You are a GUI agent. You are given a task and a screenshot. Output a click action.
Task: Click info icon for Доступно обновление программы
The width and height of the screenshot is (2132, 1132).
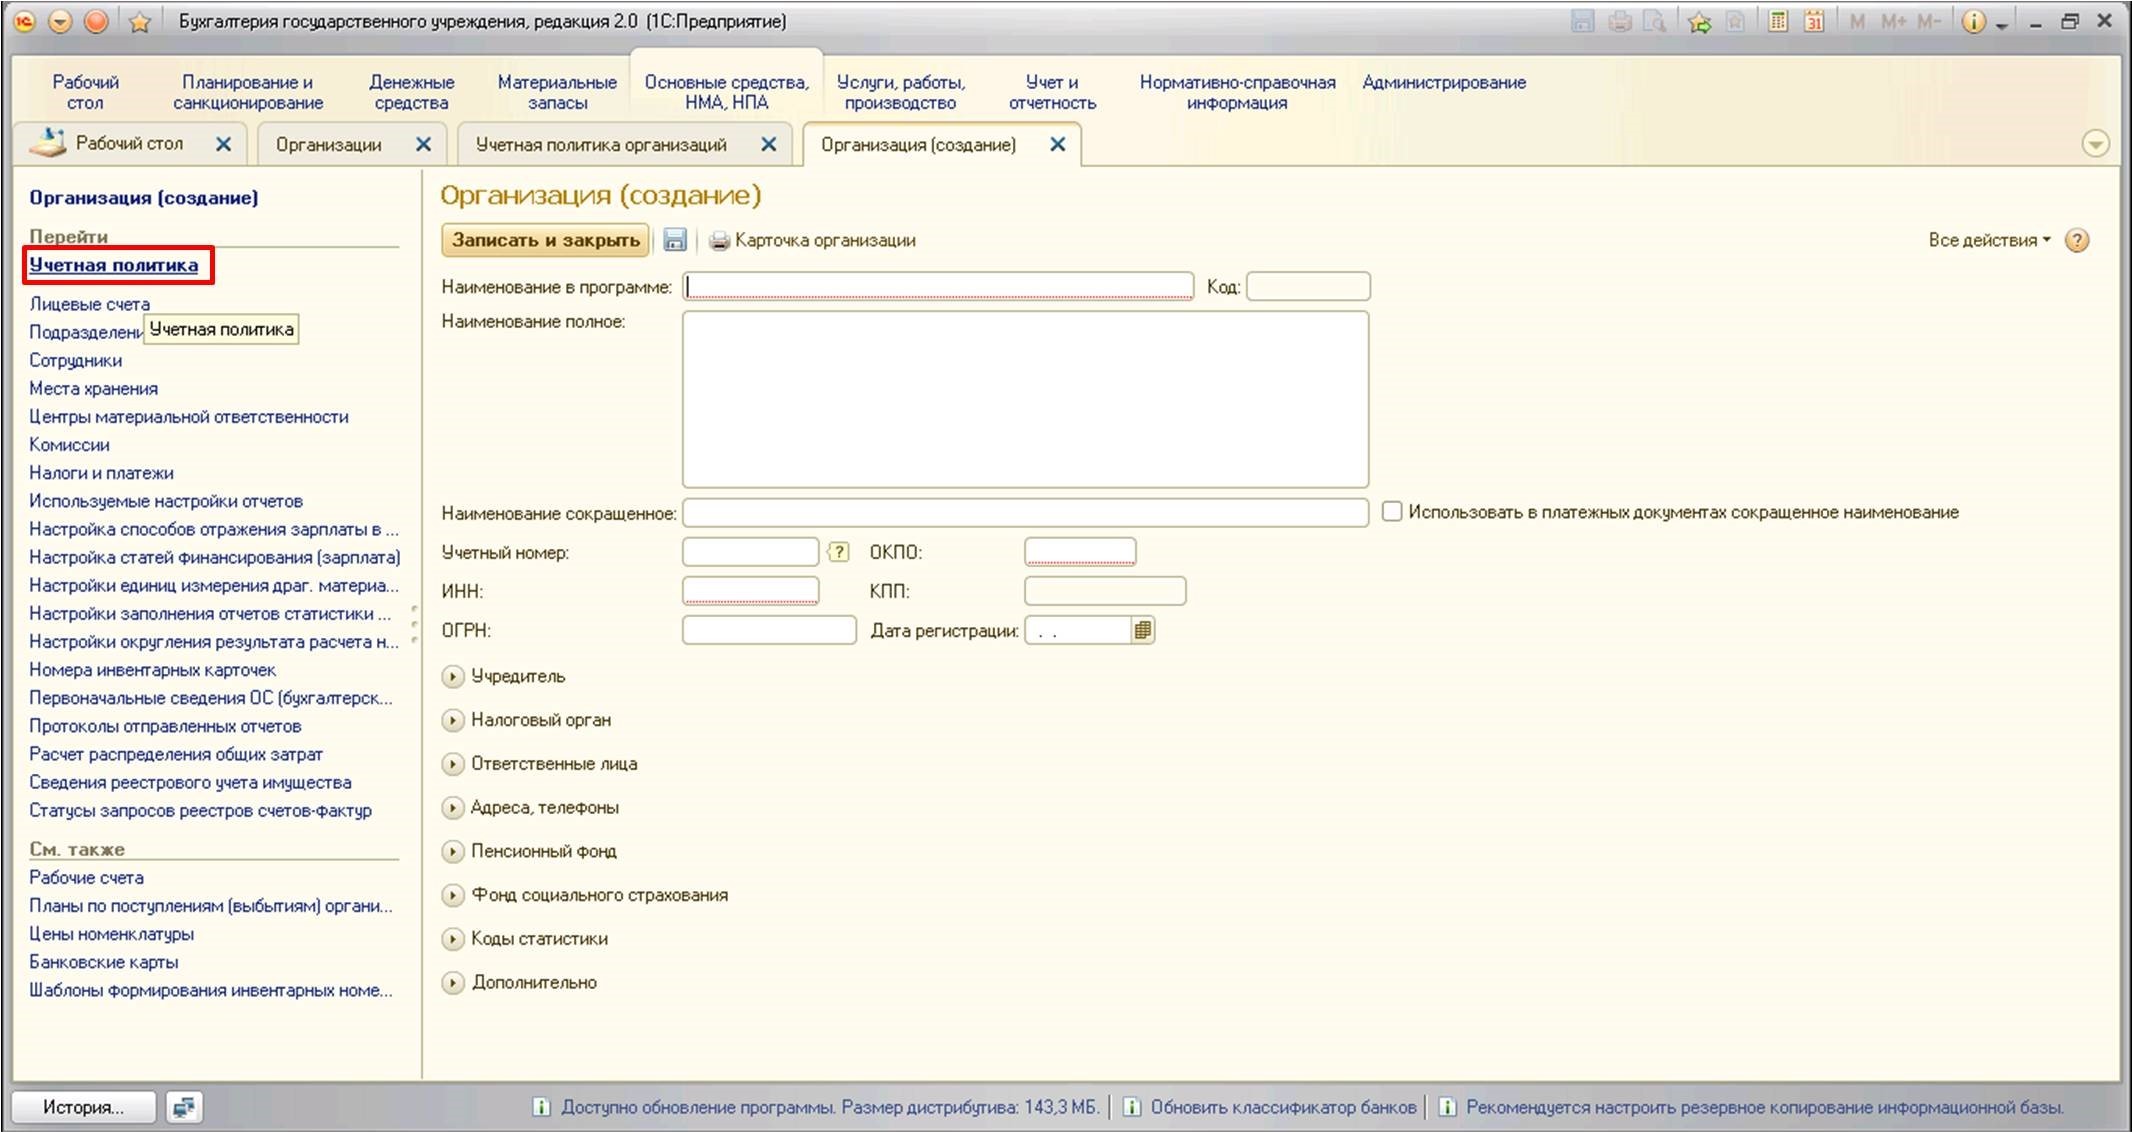[541, 1107]
